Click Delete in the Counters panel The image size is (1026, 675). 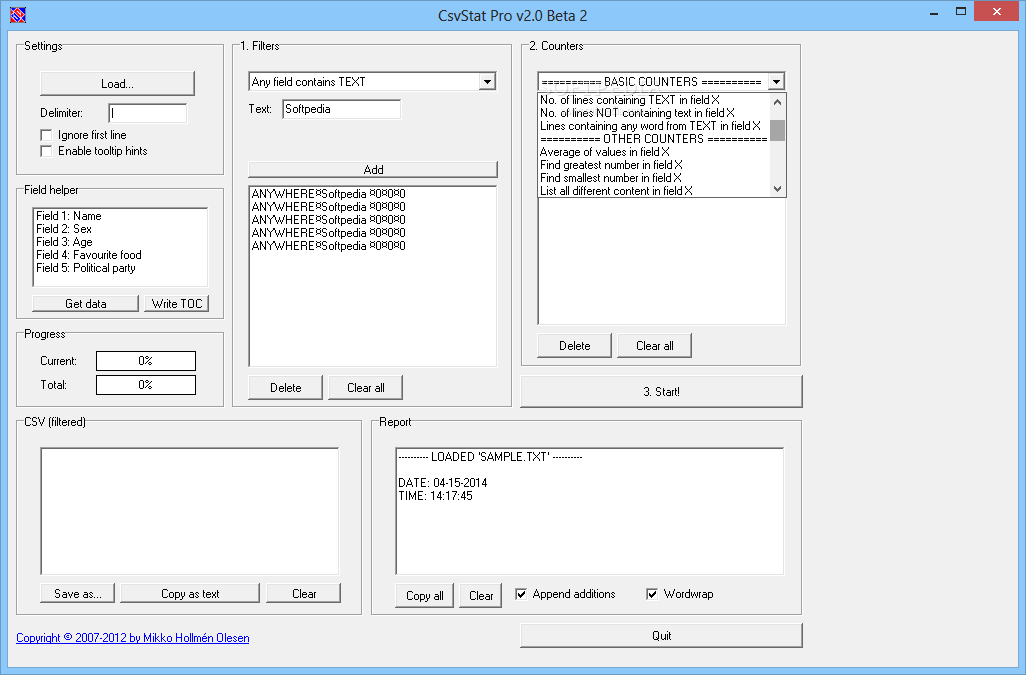click(x=575, y=346)
